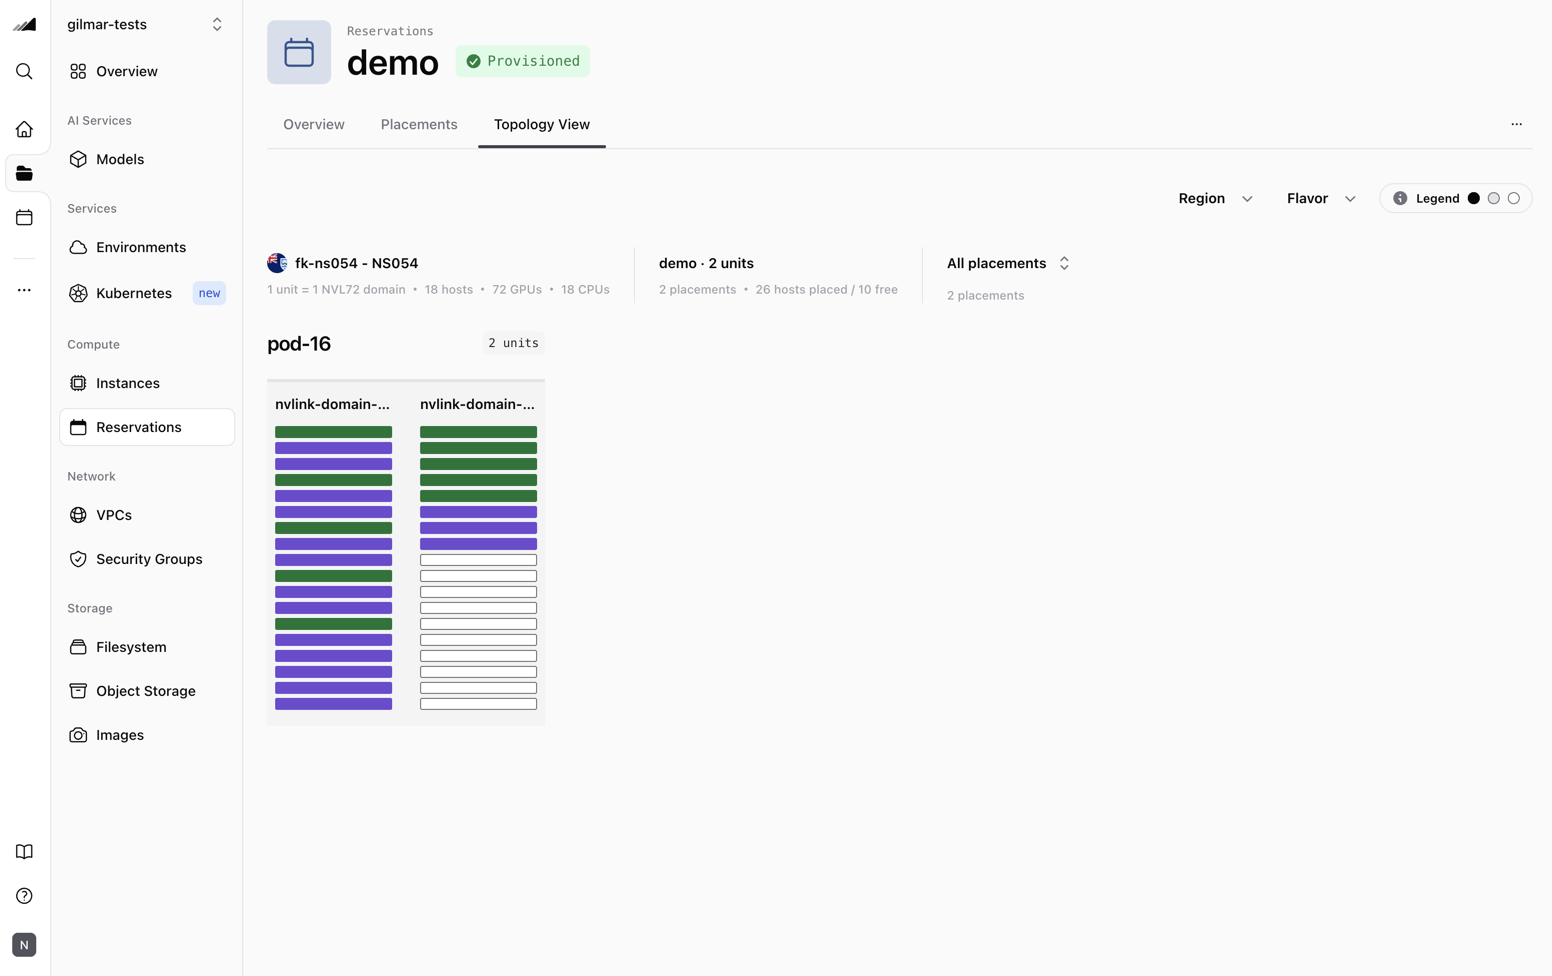Click the 18 CPUs stat
This screenshot has width=1552, height=976.
pos(585,290)
